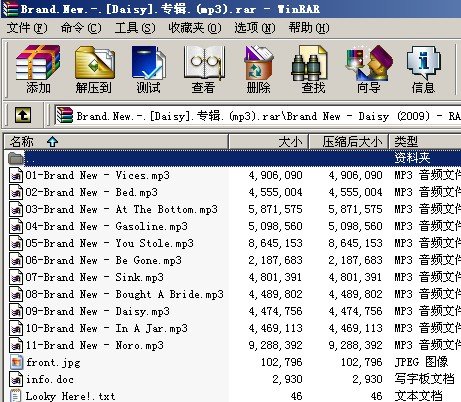Click the file icon of 06-Brand New - Be Gone.mp3

coord(16,260)
